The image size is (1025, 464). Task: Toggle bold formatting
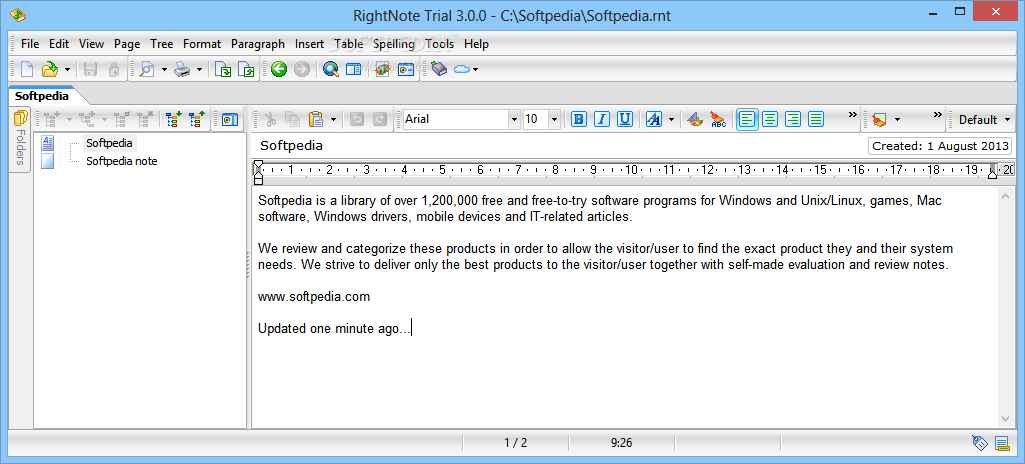pyautogui.click(x=579, y=119)
